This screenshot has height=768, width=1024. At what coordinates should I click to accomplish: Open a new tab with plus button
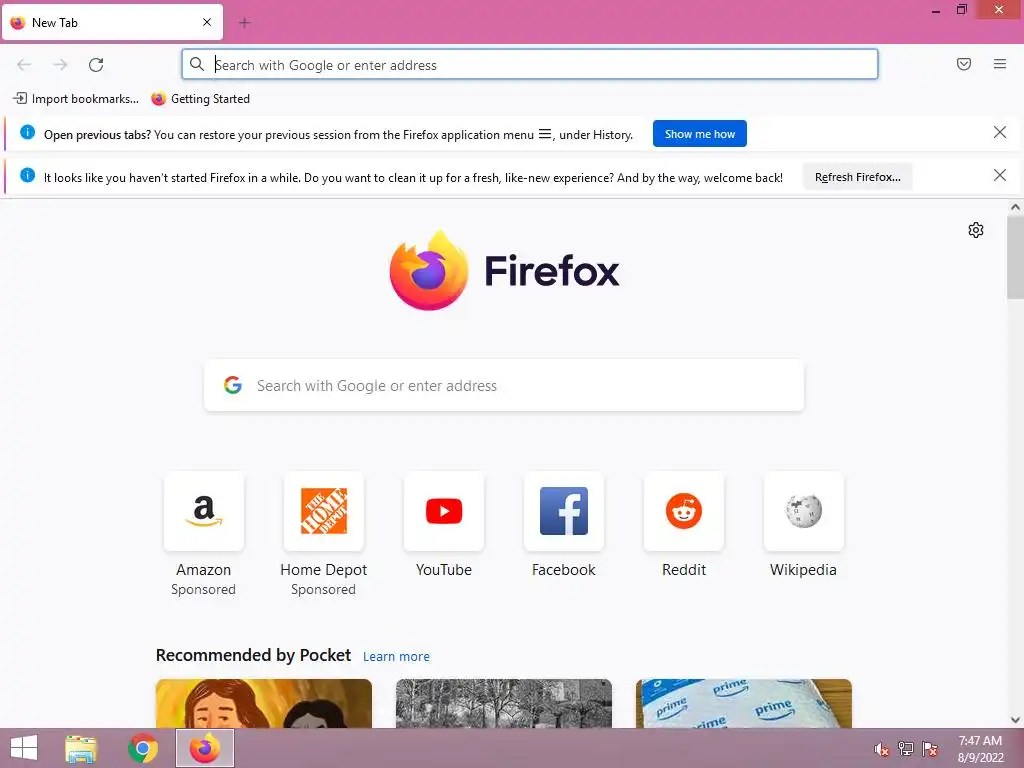244,23
